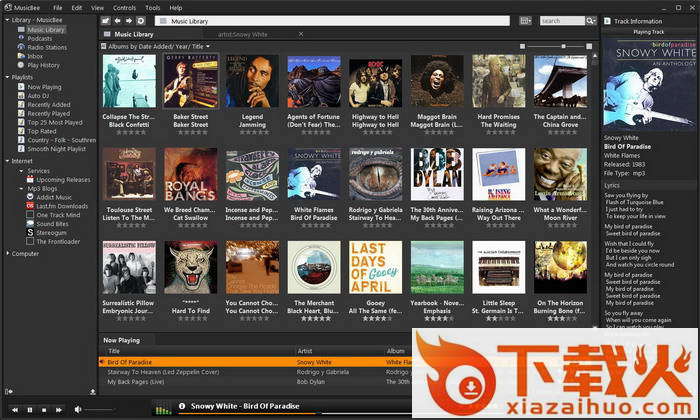700x420 pixels.
Task: Select the Legend album cover
Action: click(252, 81)
